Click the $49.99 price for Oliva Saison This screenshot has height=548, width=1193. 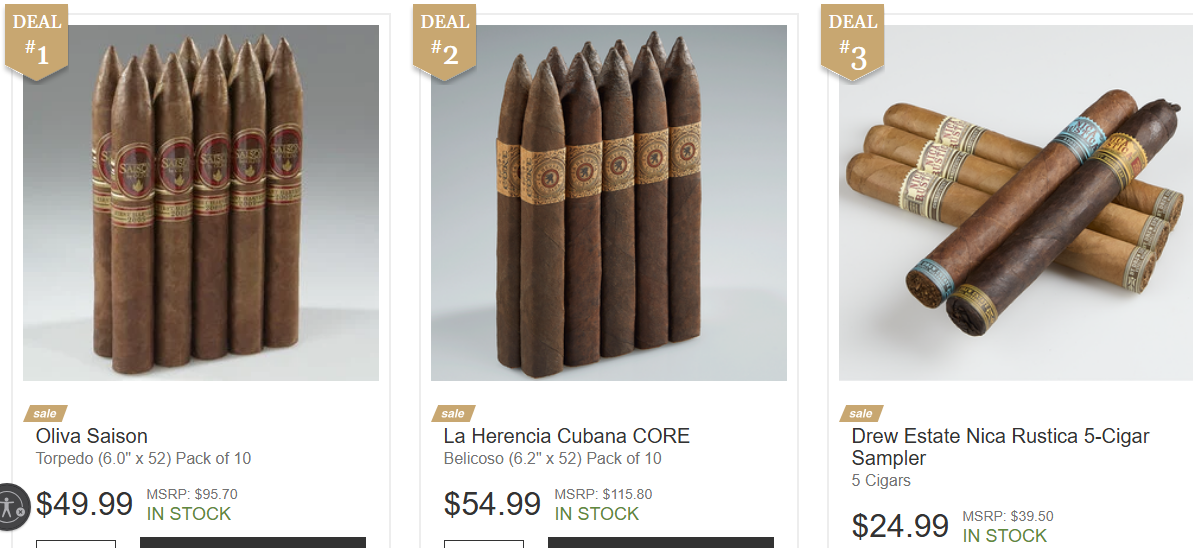(84, 504)
